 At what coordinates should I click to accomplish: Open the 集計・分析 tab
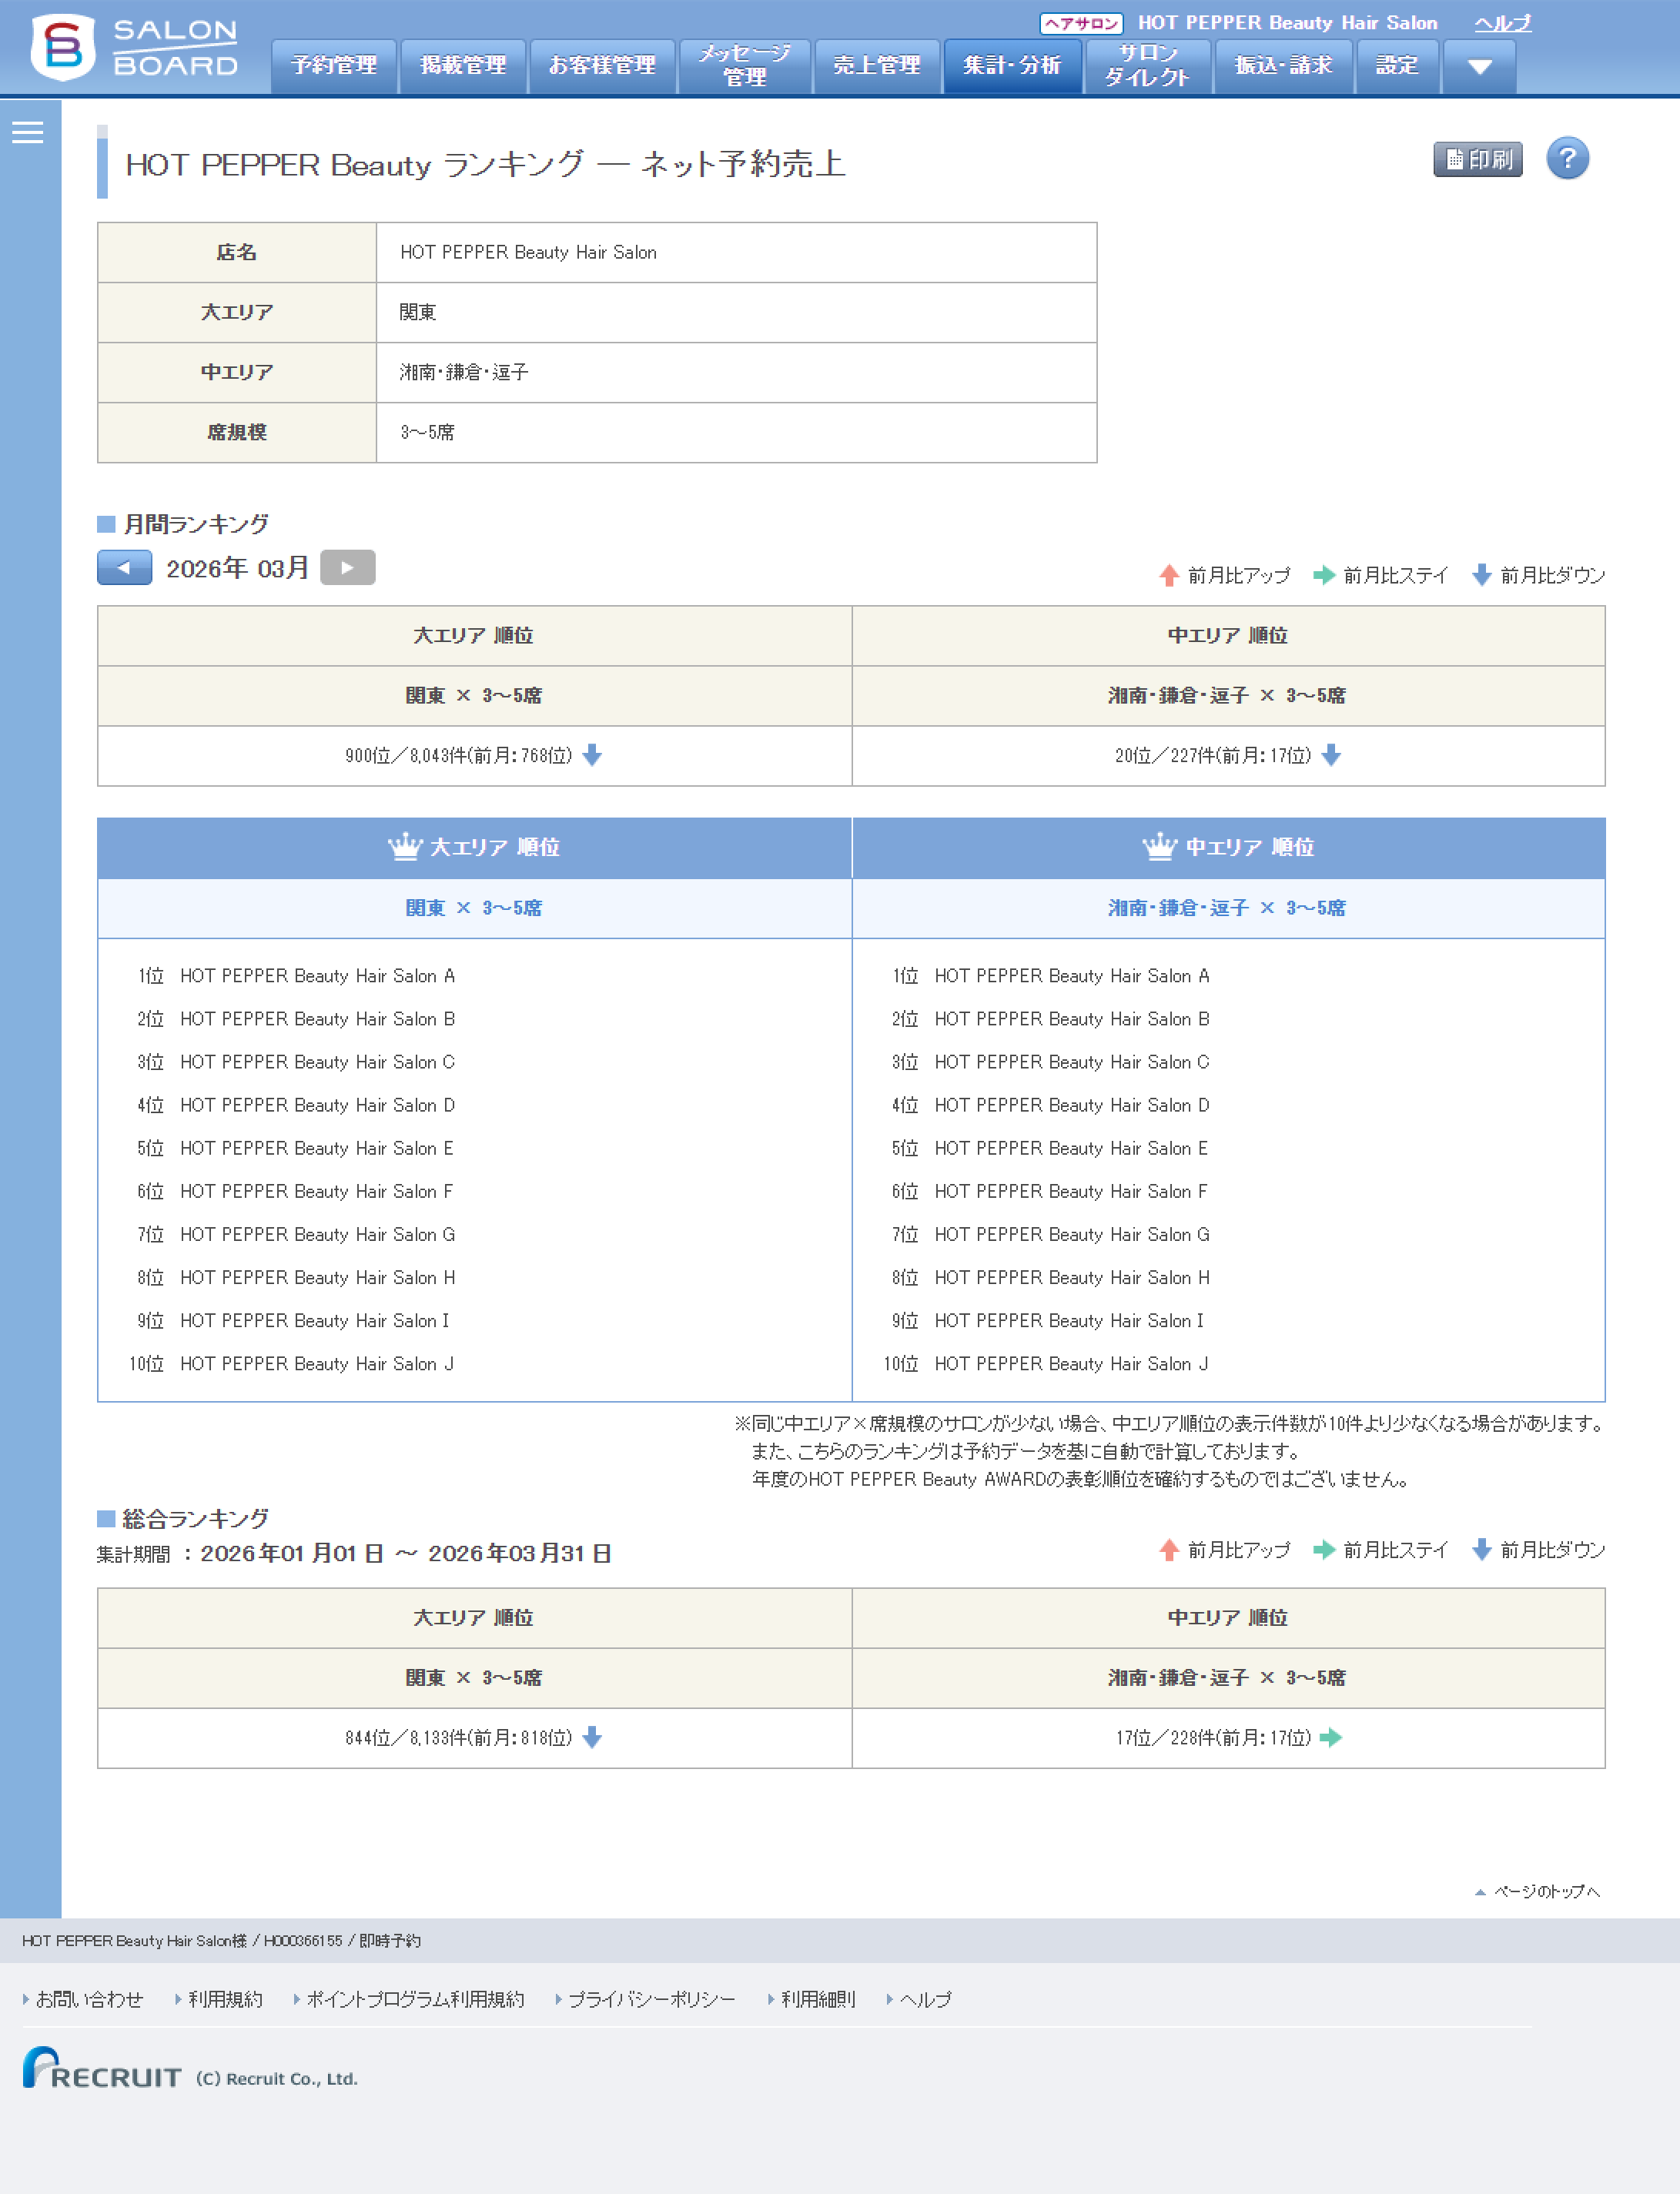[x=1012, y=66]
